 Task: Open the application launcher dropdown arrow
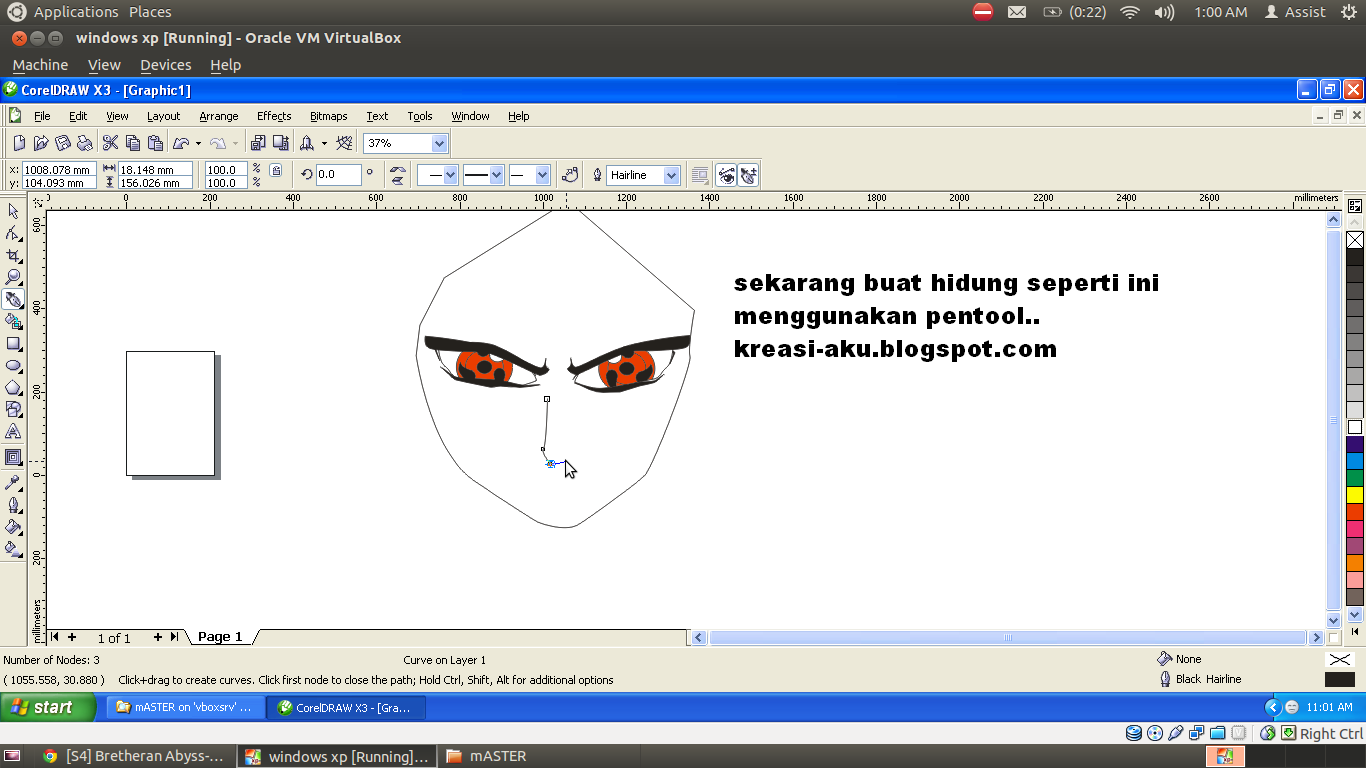(x=324, y=143)
